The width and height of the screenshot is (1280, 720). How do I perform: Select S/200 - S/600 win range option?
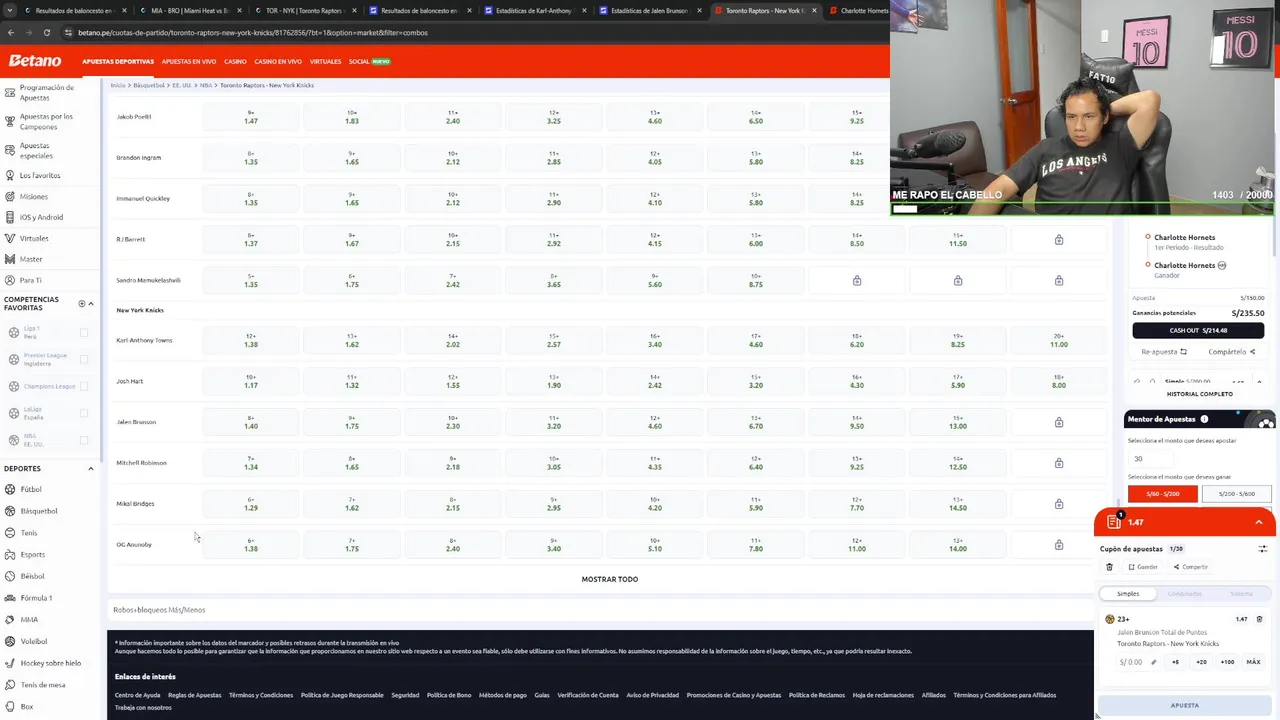(1236, 494)
